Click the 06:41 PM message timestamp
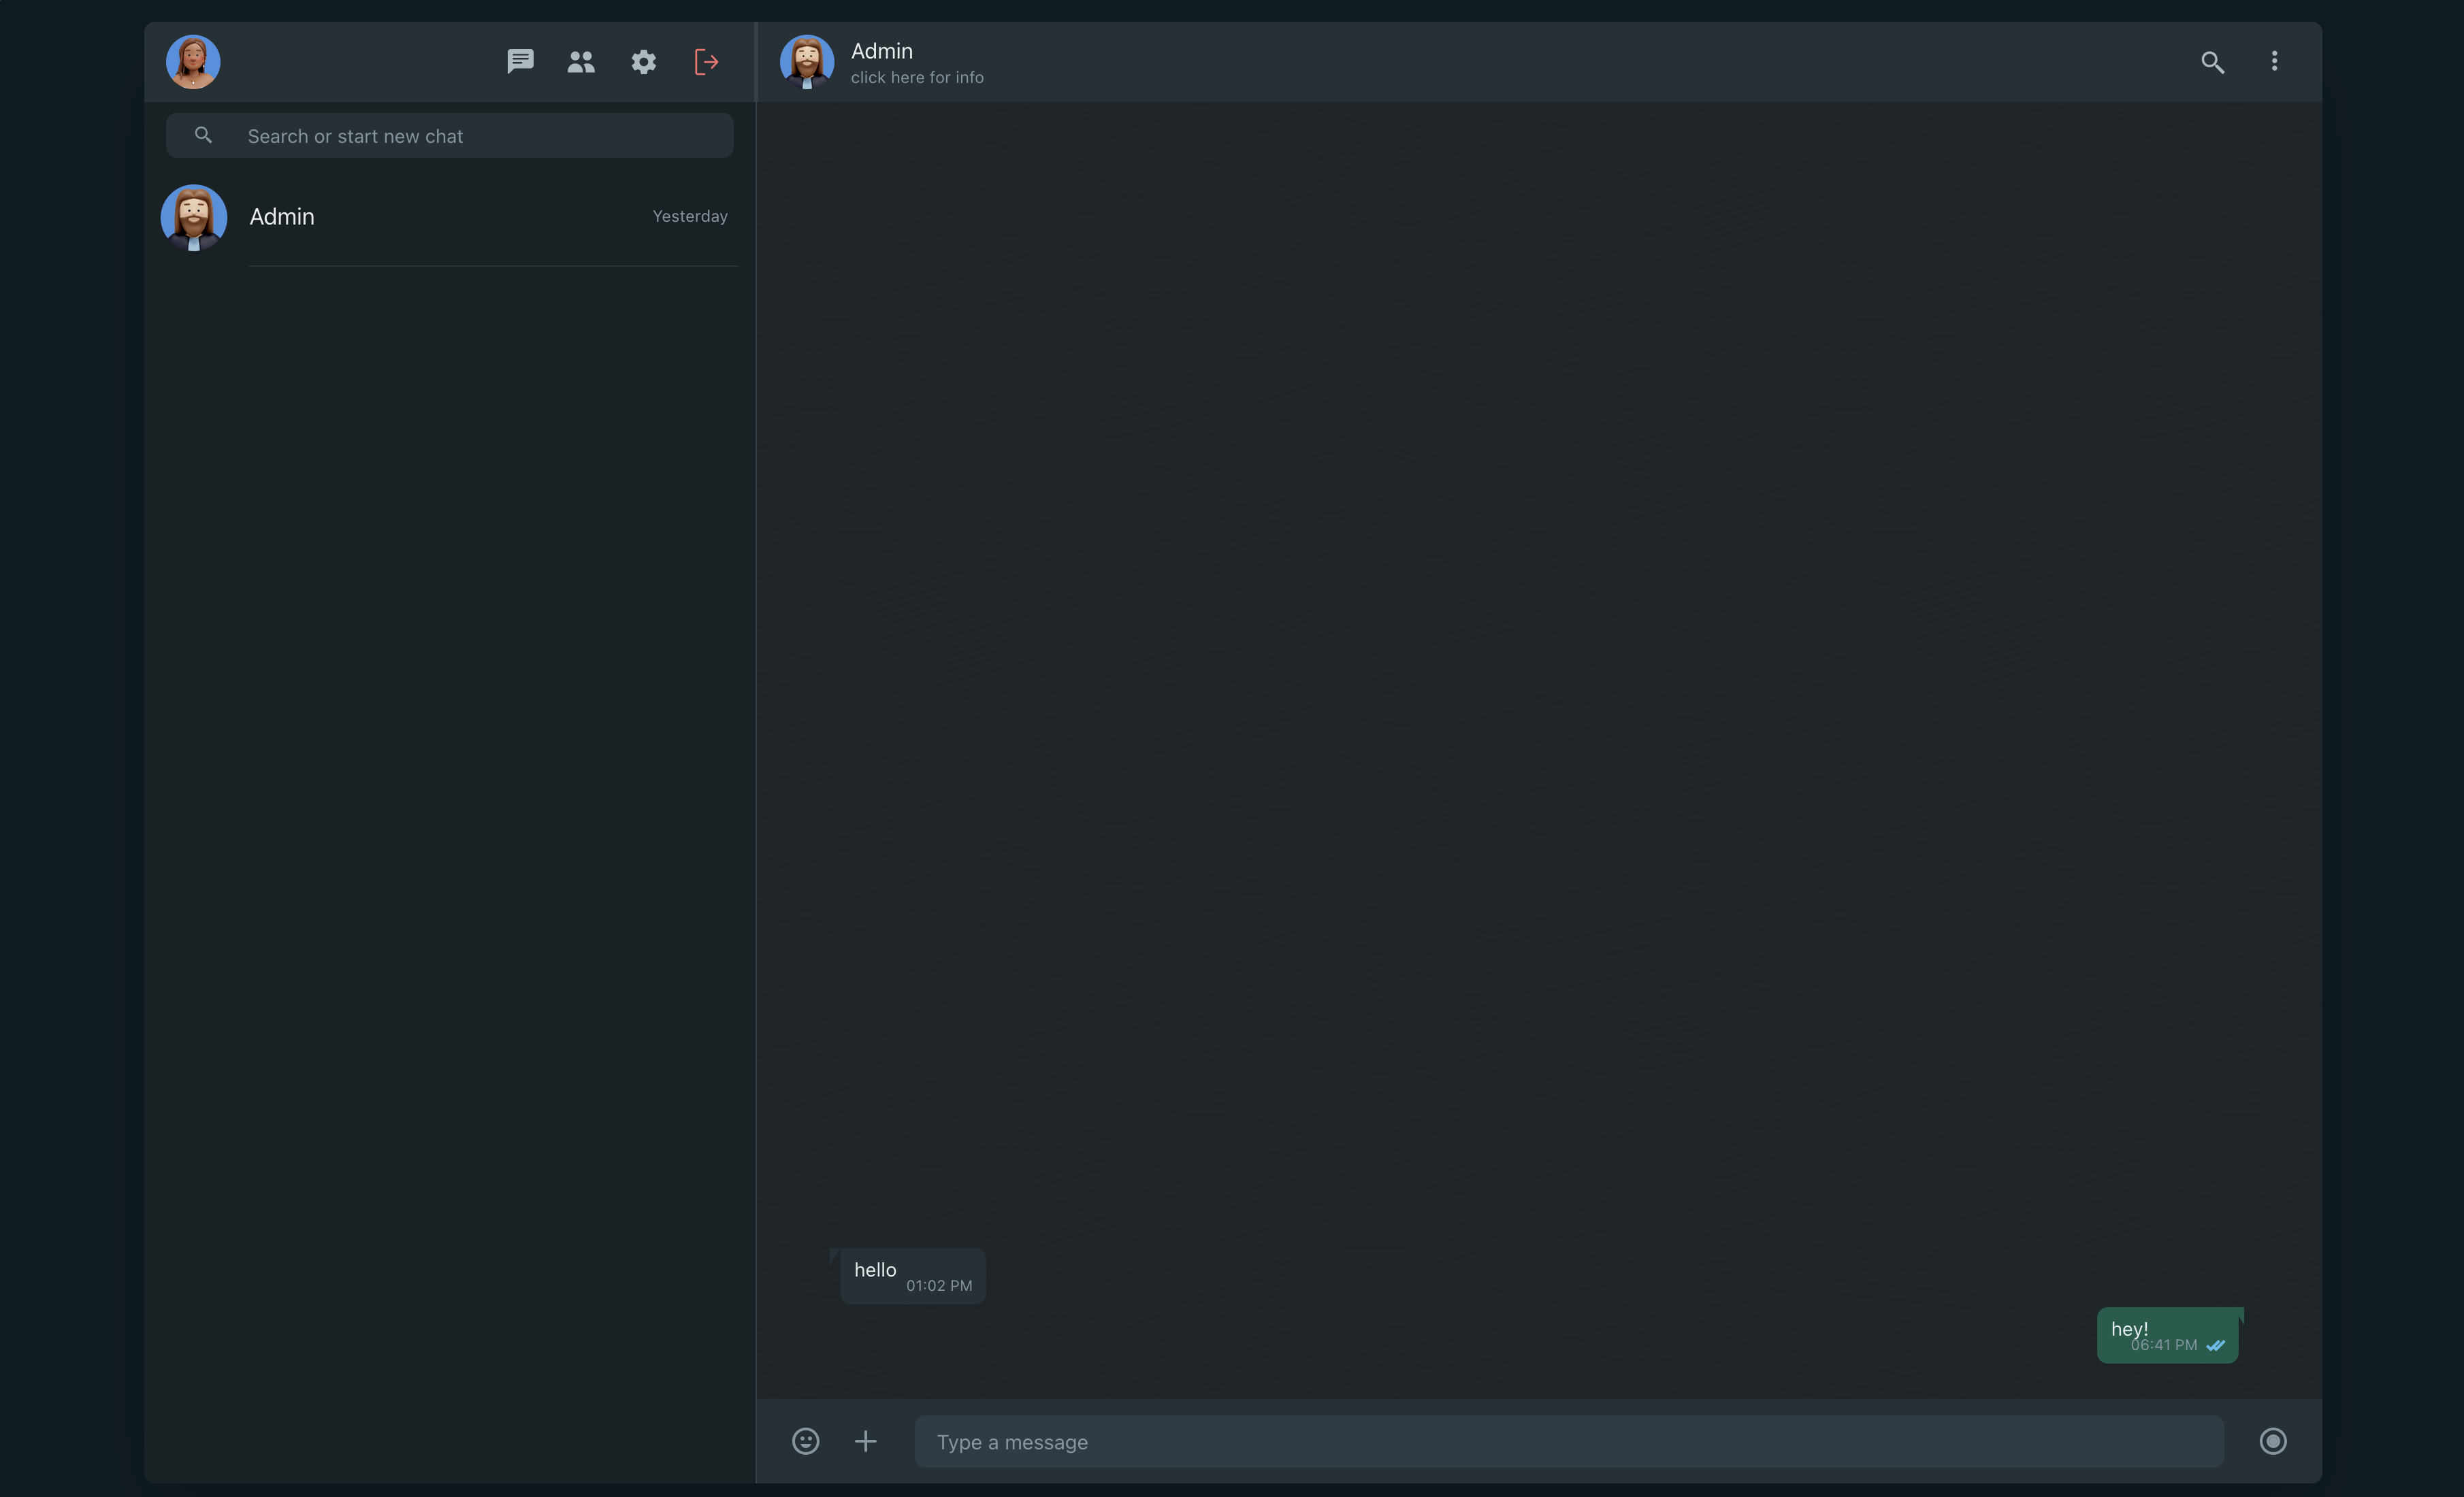 point(2164,1345)
